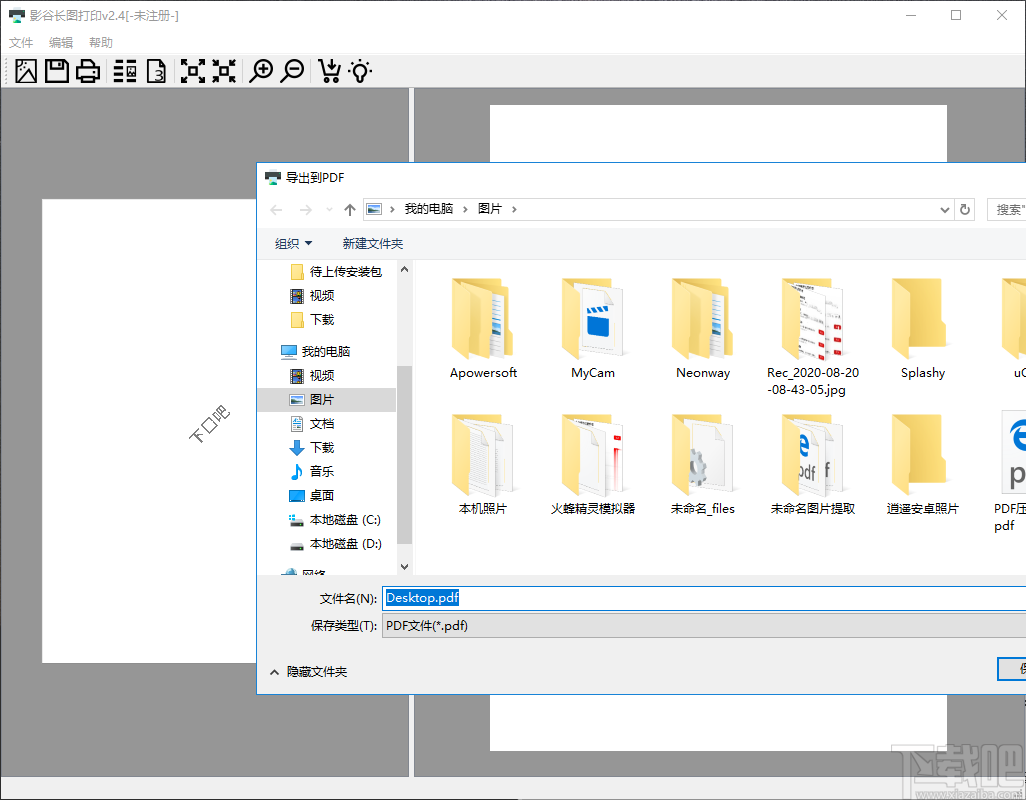The image size is (1026, 800).
Task: Click path chevron after 图片
Action: [514, 209]
